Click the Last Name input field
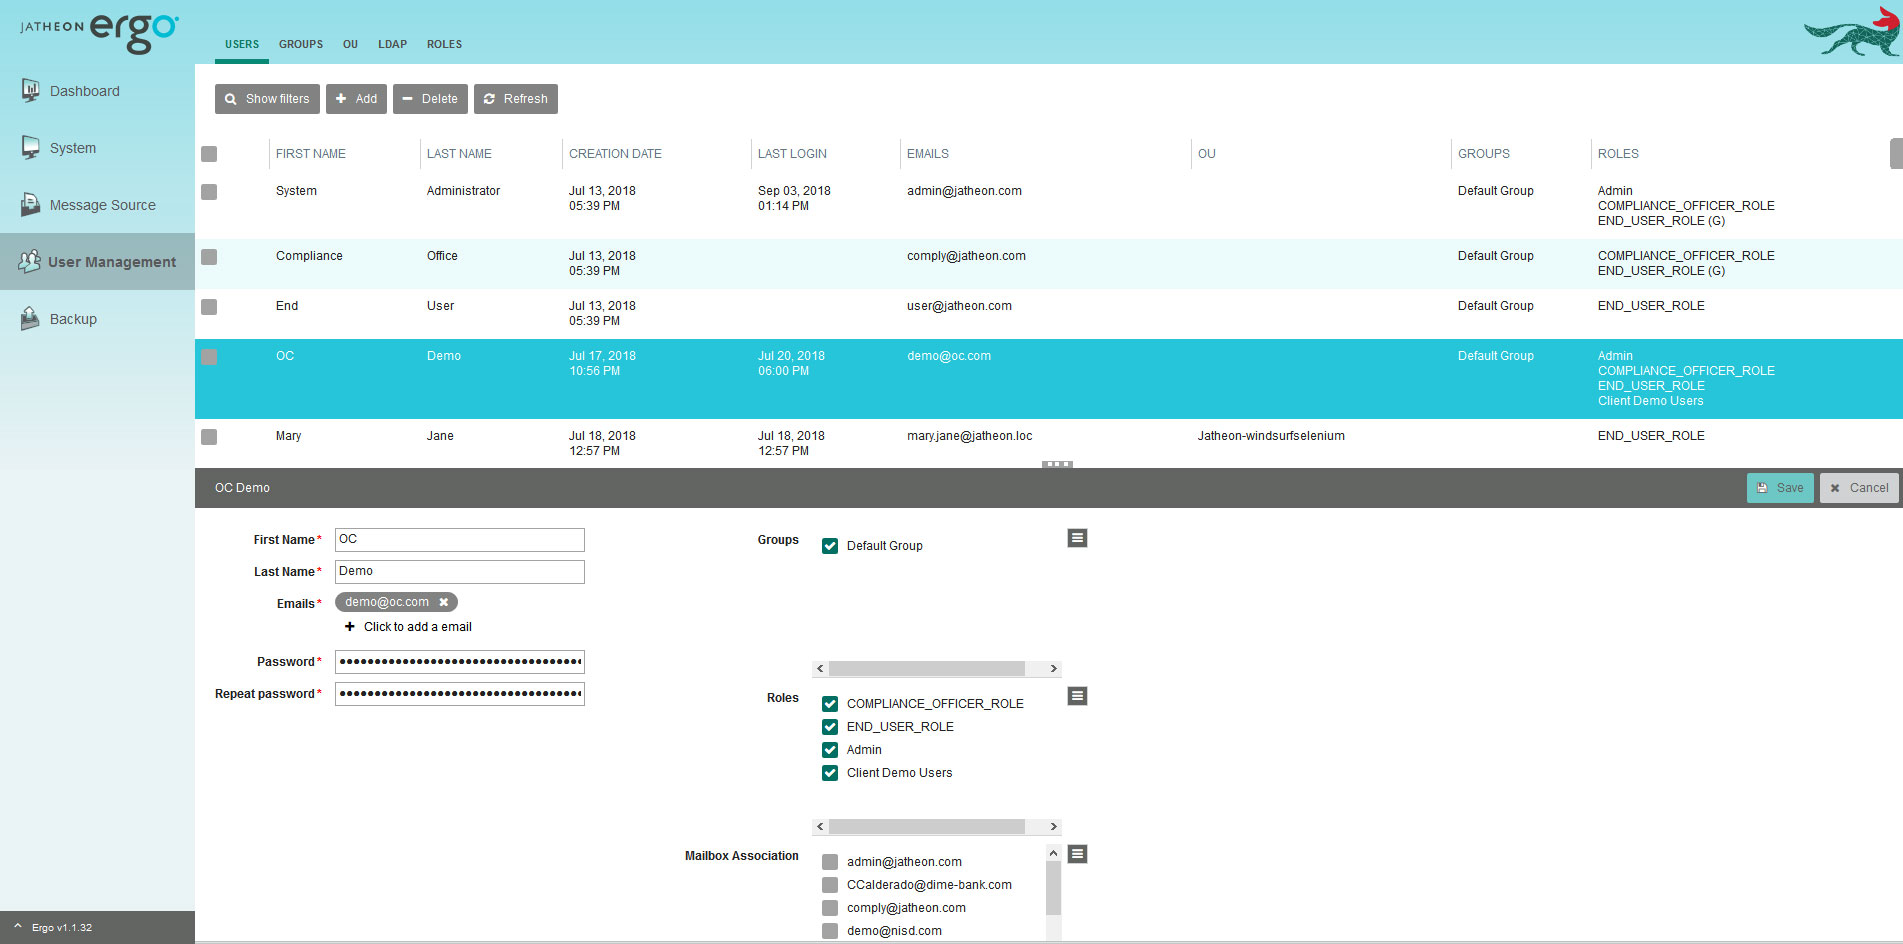 460,572
